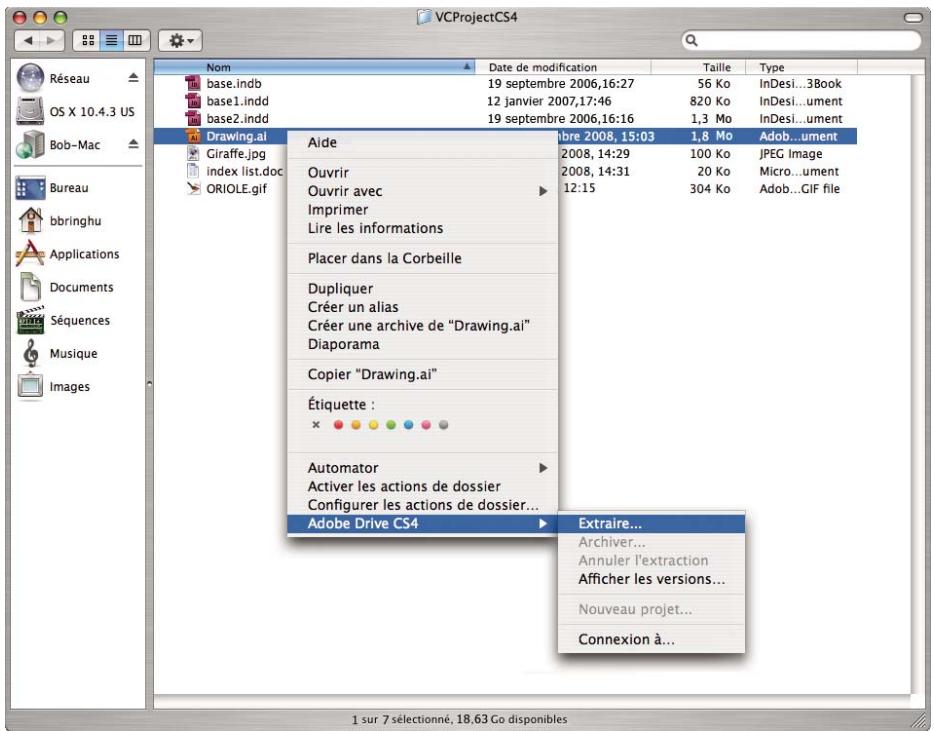Choose Afficher les versions...

coord(652,579)
